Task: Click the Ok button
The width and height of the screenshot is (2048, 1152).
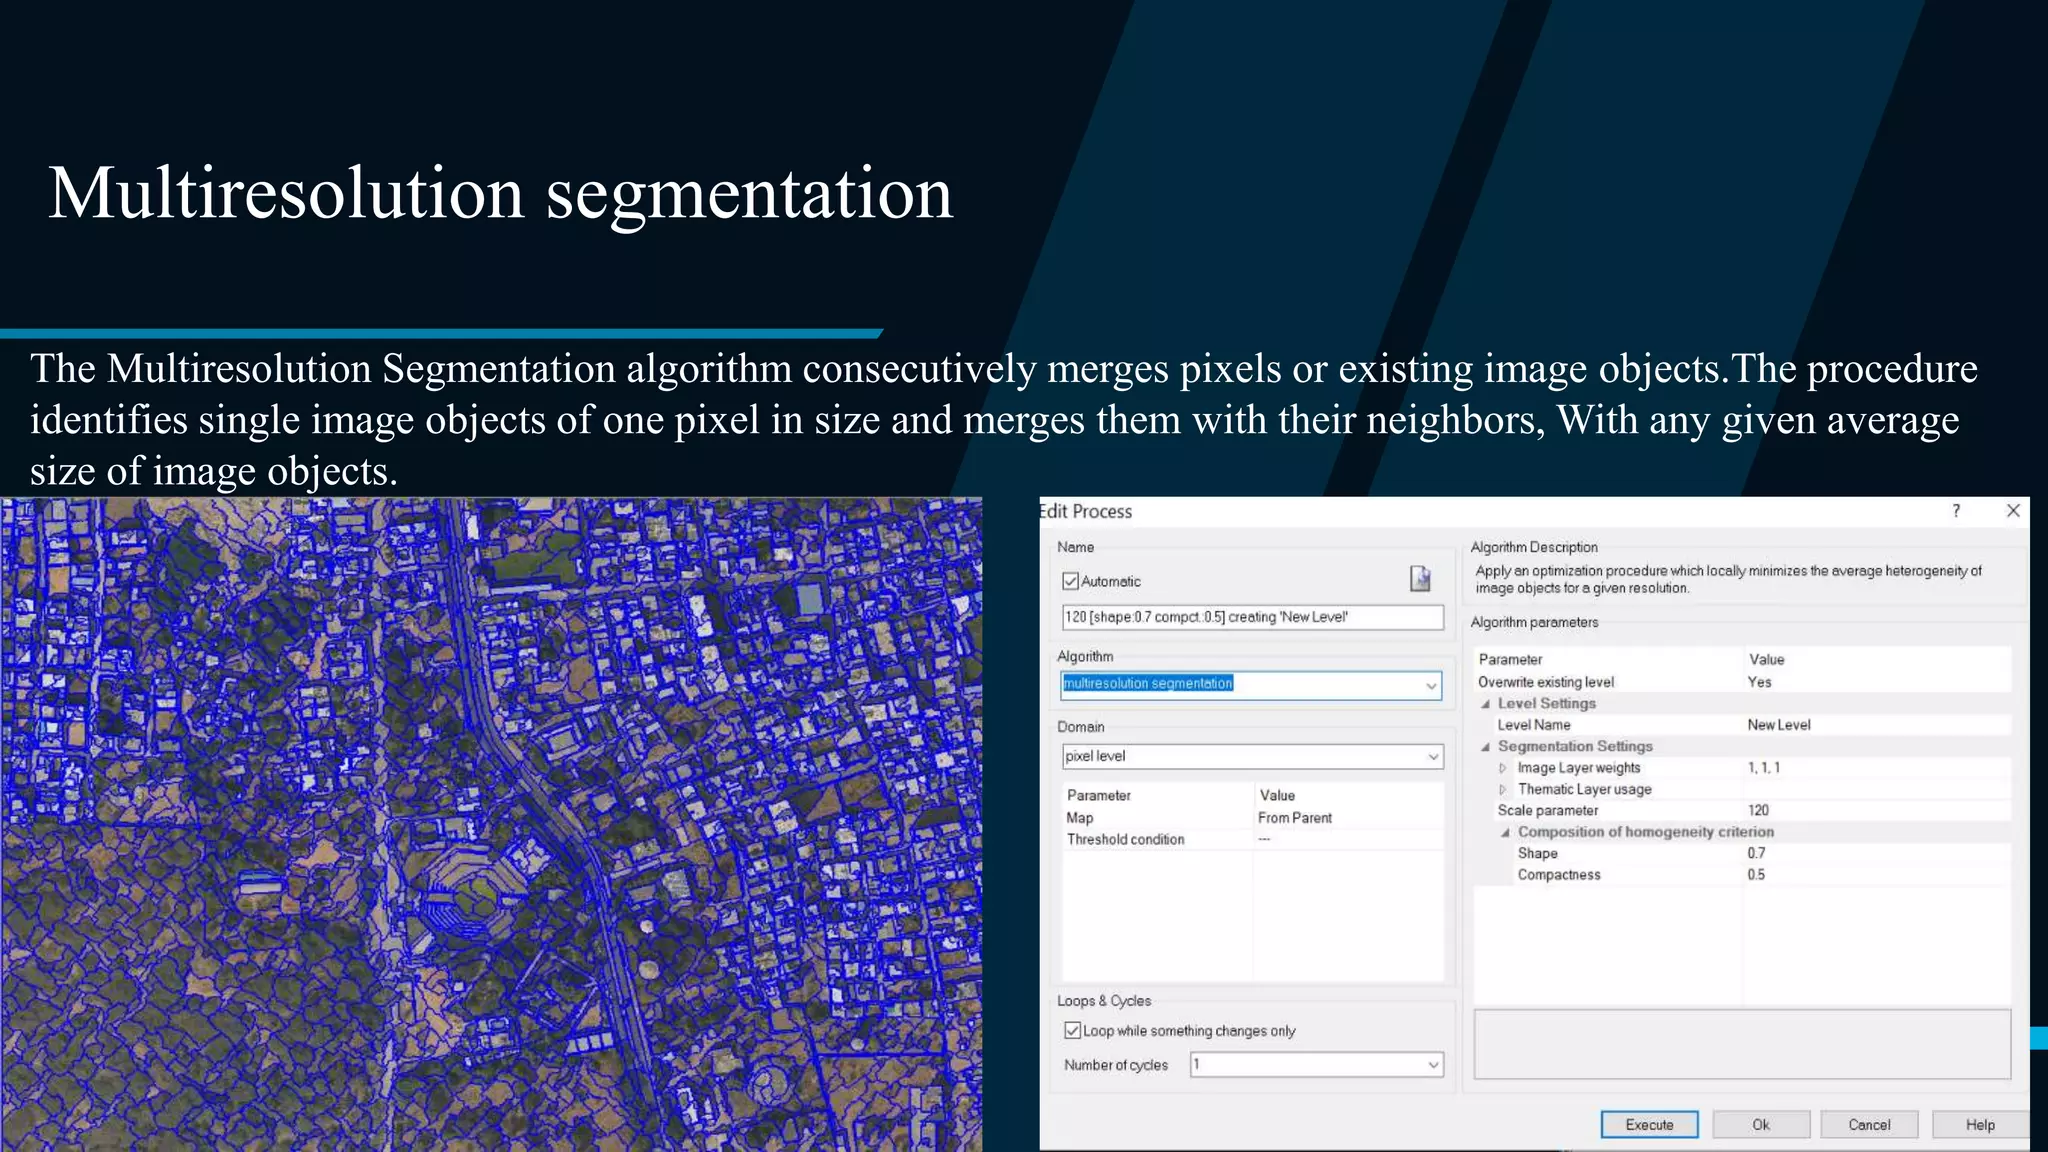Action: click(x=1761, y=1124)
